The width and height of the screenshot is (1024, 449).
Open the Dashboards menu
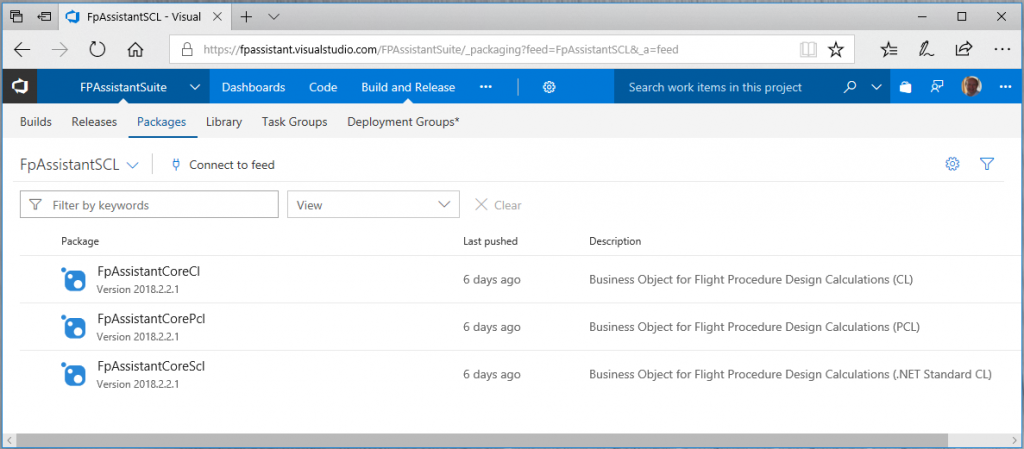pos(253,87)
